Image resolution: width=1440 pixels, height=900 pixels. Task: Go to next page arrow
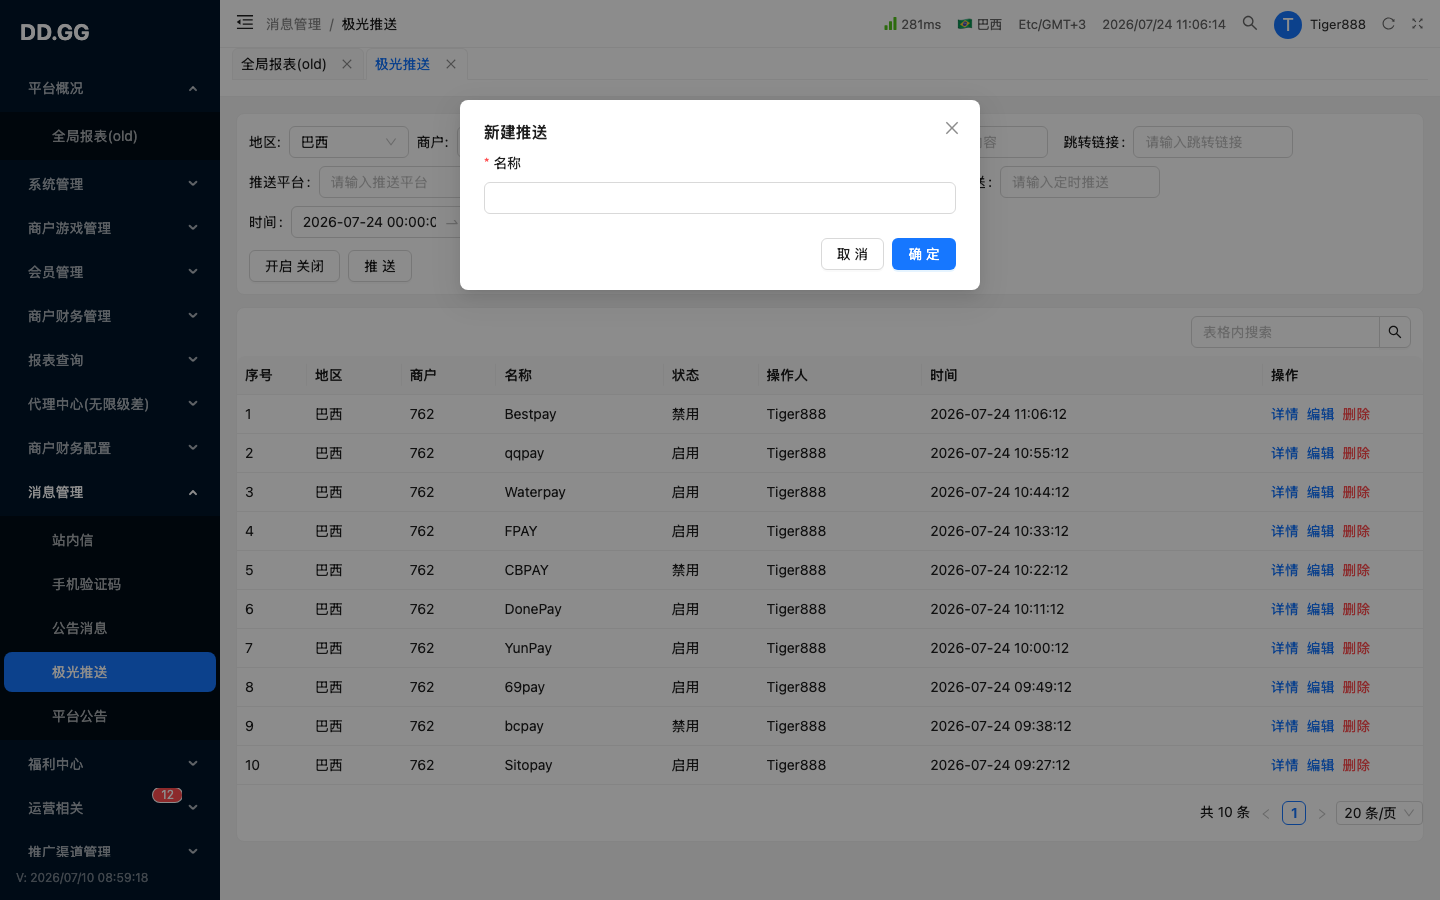1321,814
